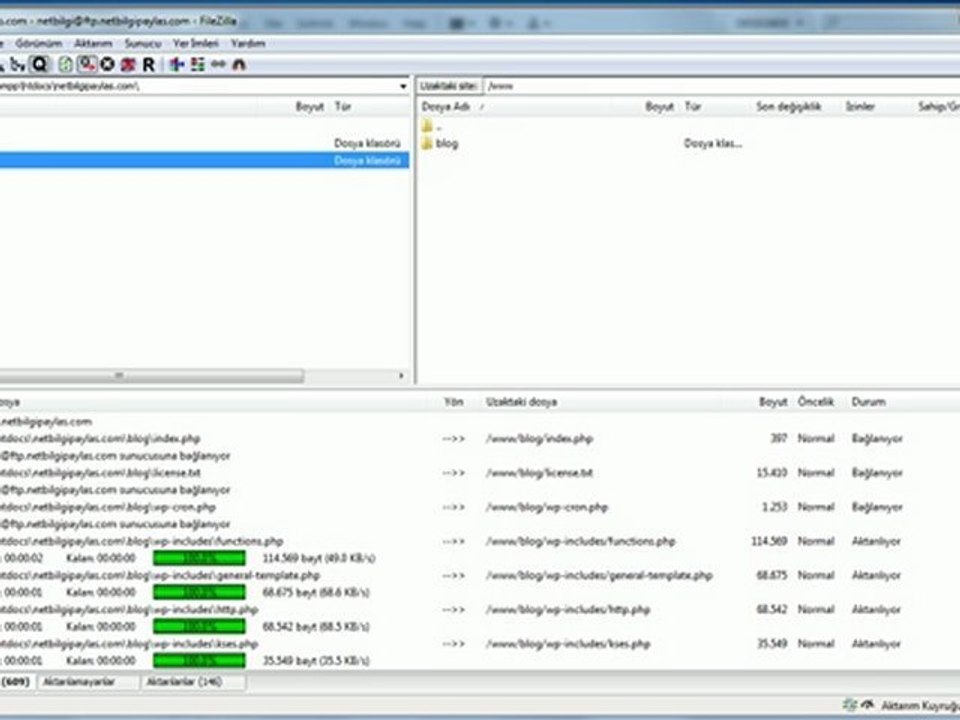
Task: Sort remote files by Boyut column
Action: point(659,107)
